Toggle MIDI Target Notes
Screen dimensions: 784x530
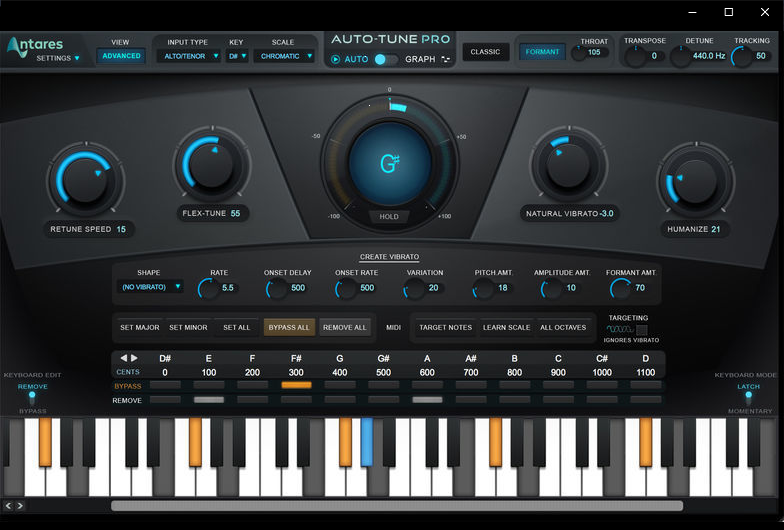coord(446,328)
